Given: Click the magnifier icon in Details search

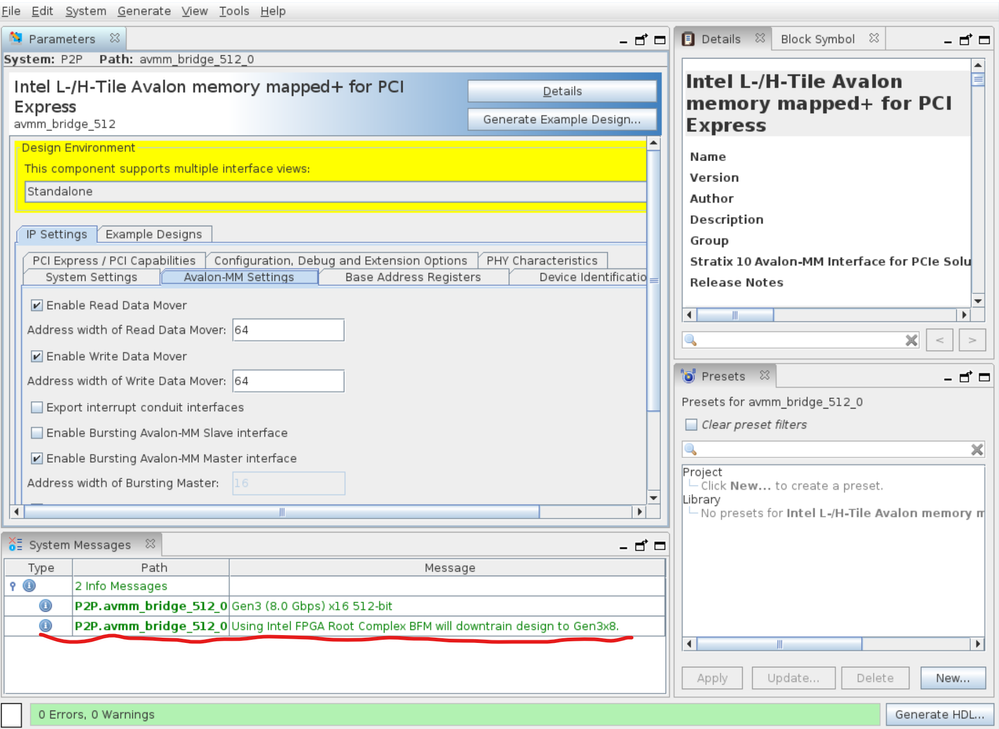Looking at the screenshot, I should click(691, 340).
